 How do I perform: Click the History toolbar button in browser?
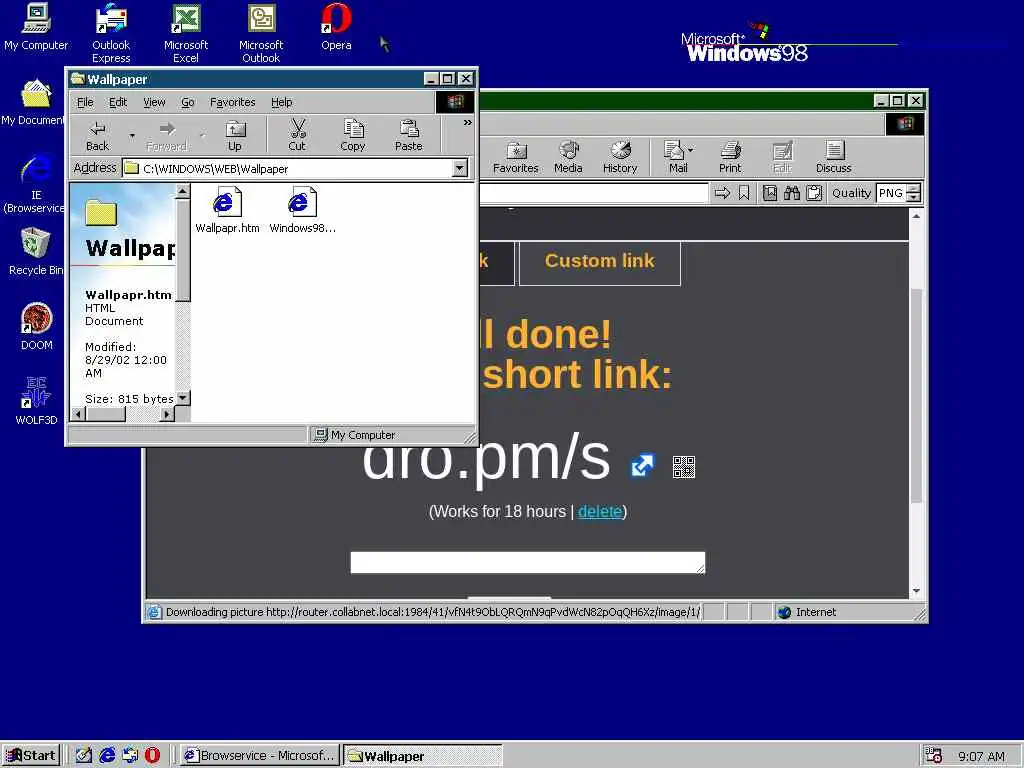(x=620, y=157)
